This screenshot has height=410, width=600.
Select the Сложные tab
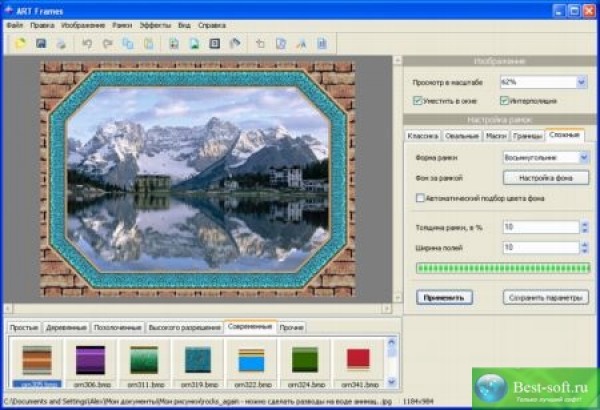coord(564,135)
